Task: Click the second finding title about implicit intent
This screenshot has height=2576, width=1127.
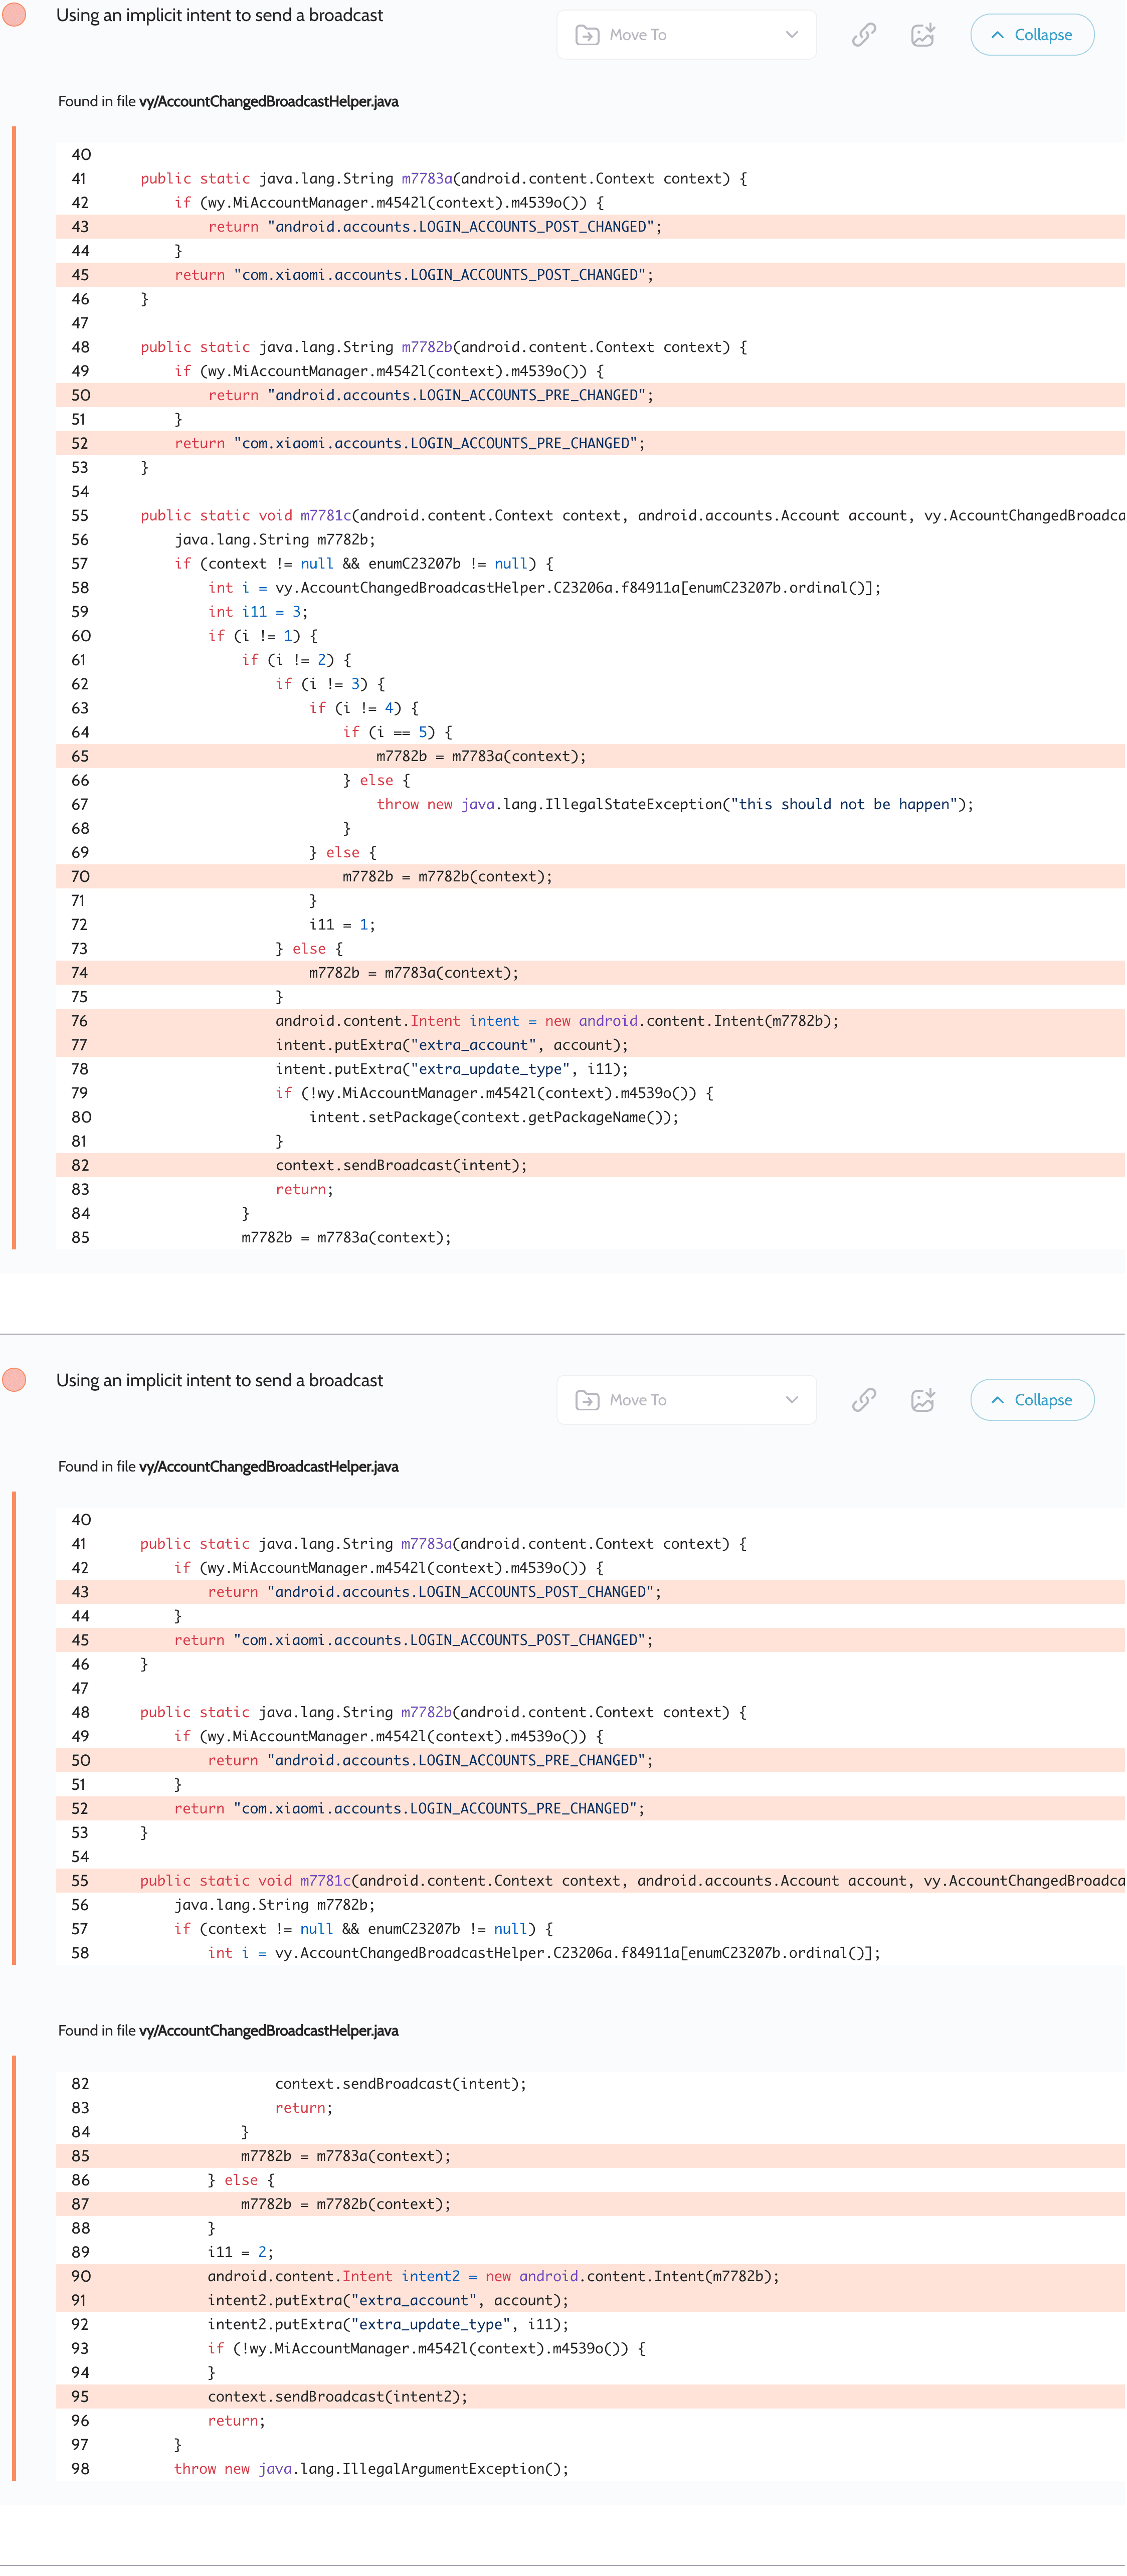Action: 219,1380
